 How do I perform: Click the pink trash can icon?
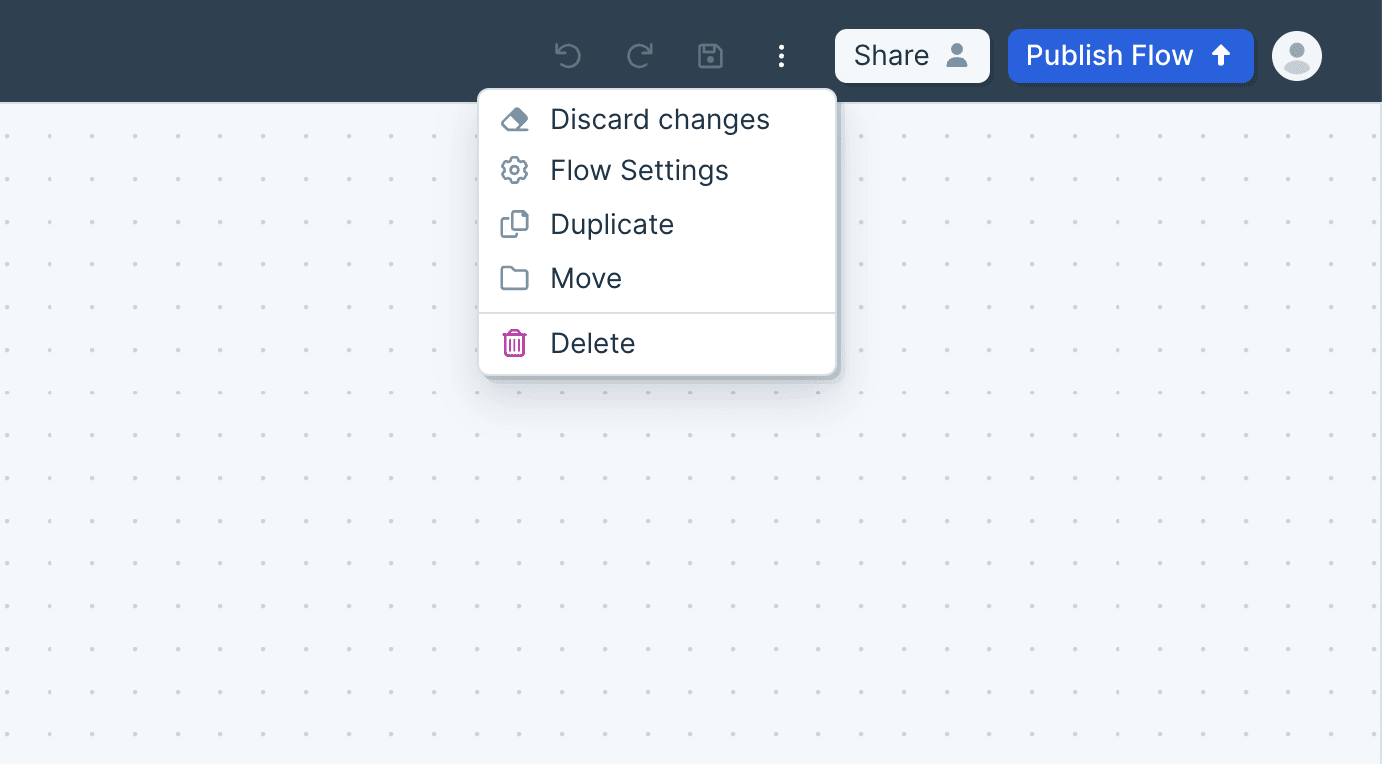pyautogui.click(x=514, y=344)
